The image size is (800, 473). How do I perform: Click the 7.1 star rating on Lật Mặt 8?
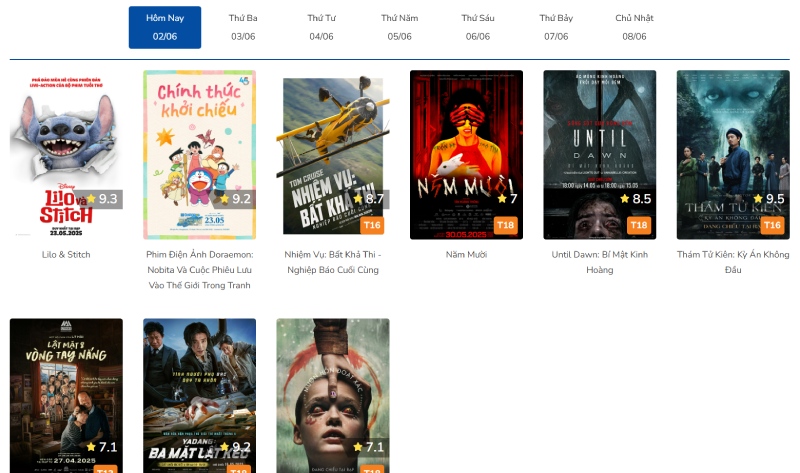pos(101,447)
